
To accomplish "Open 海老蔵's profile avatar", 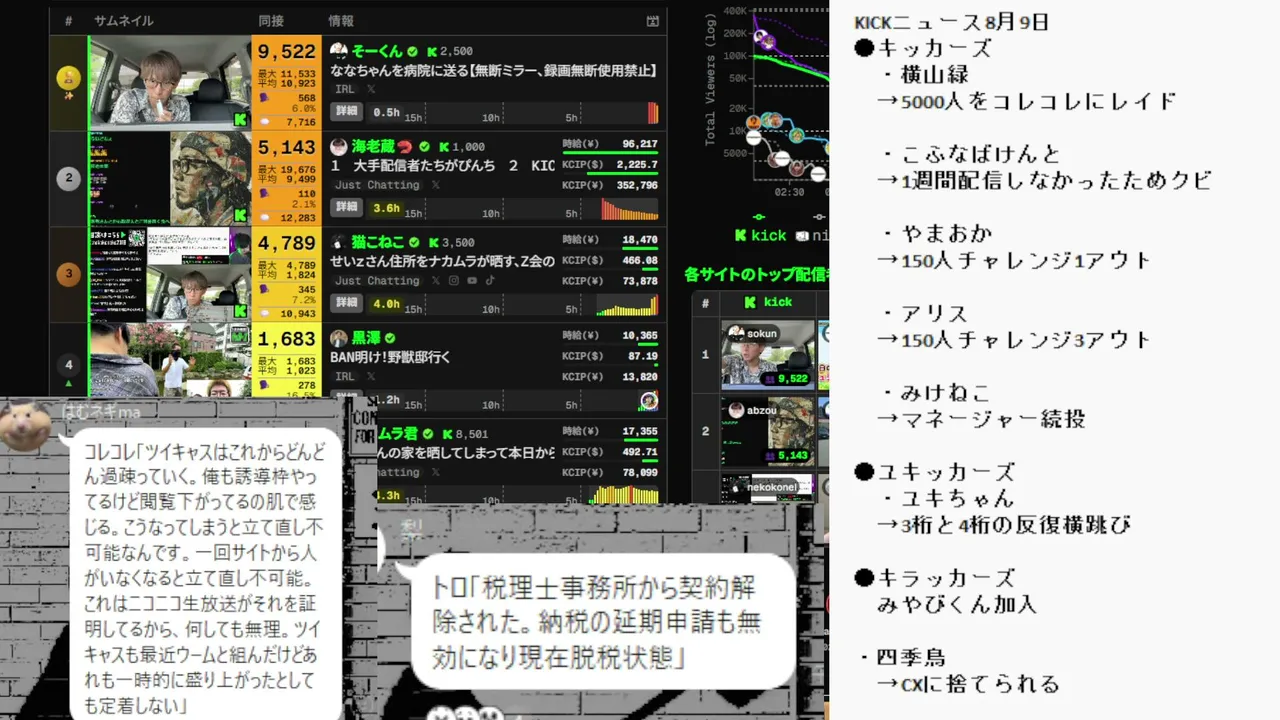I will point(338,146).
